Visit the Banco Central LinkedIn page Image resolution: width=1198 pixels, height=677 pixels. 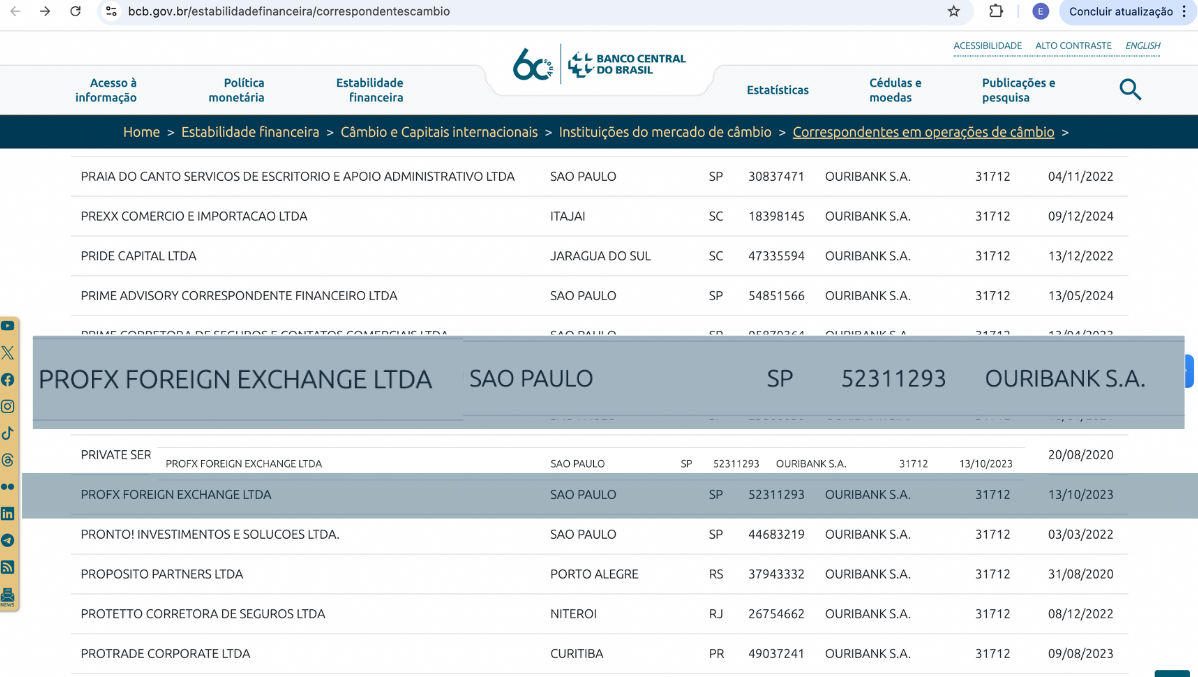point(8,513)
